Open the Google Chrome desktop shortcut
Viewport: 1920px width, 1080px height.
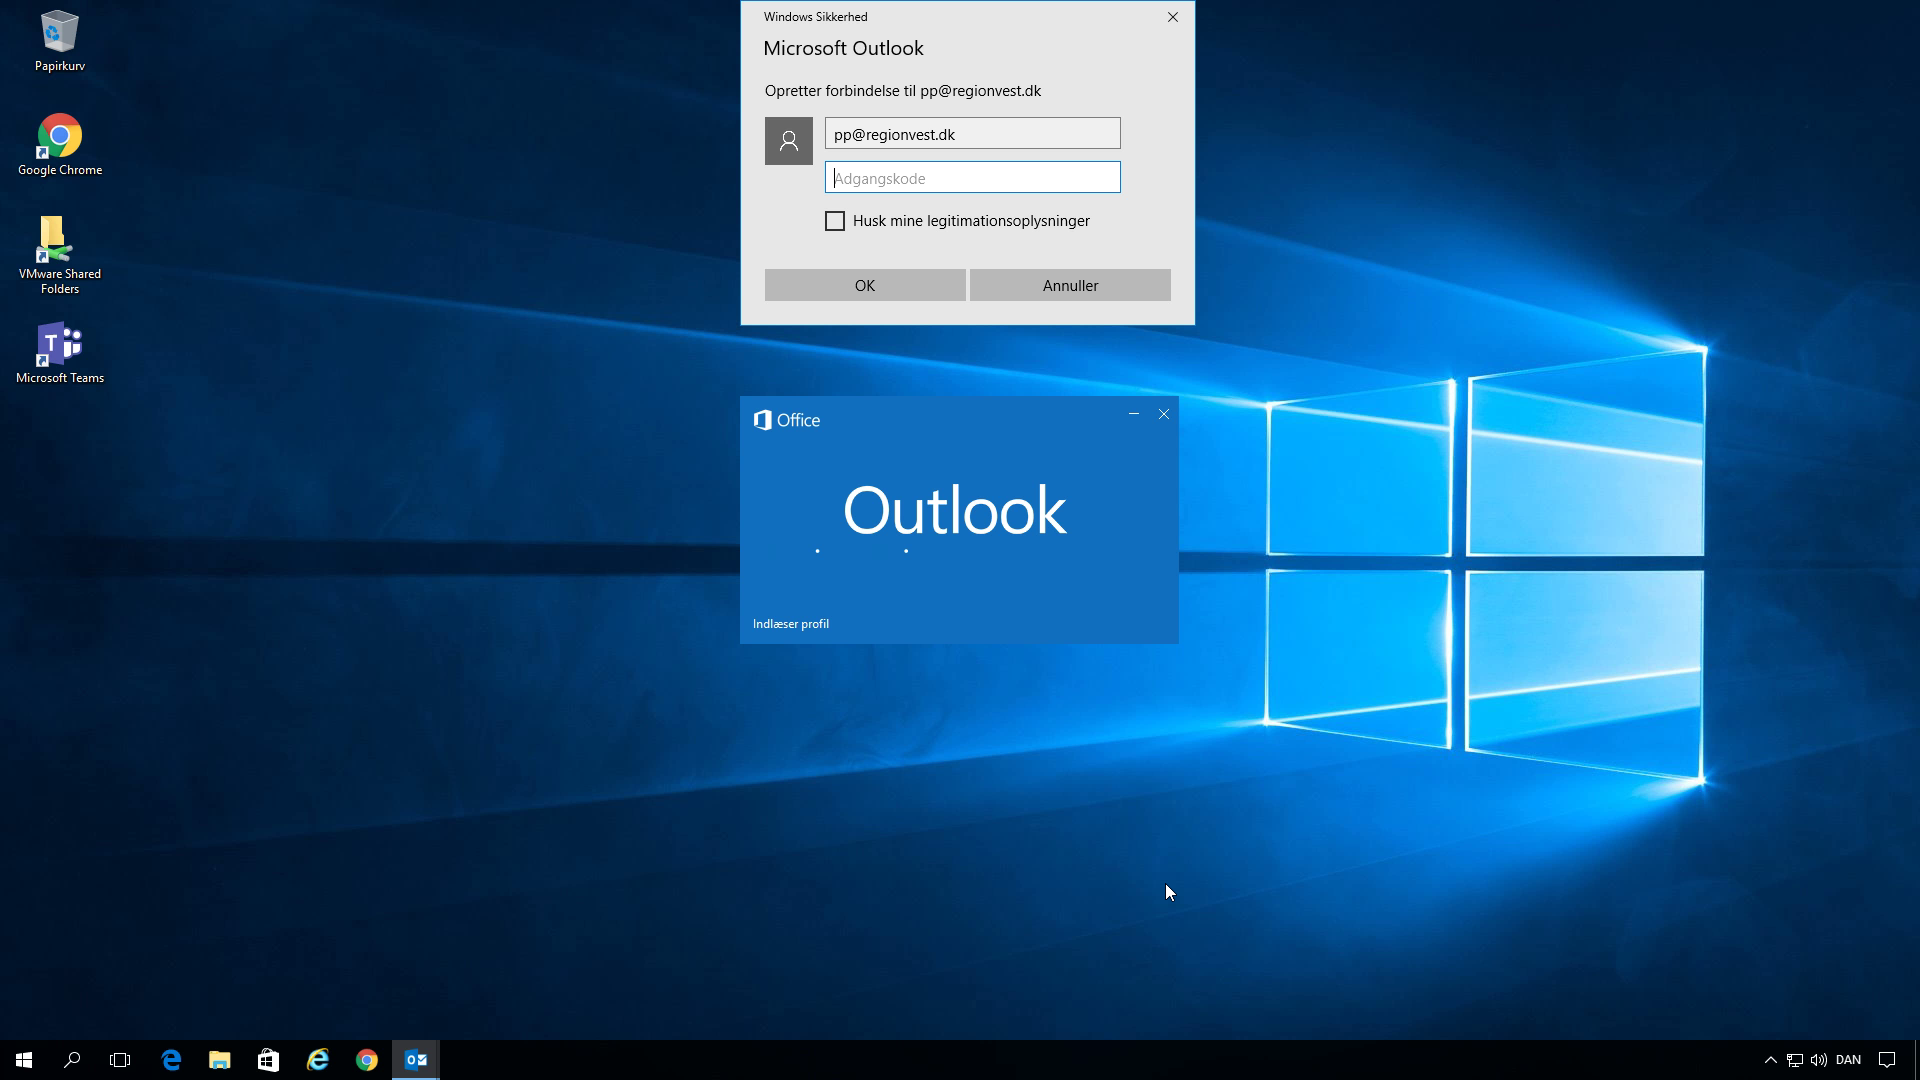(60, 146)
